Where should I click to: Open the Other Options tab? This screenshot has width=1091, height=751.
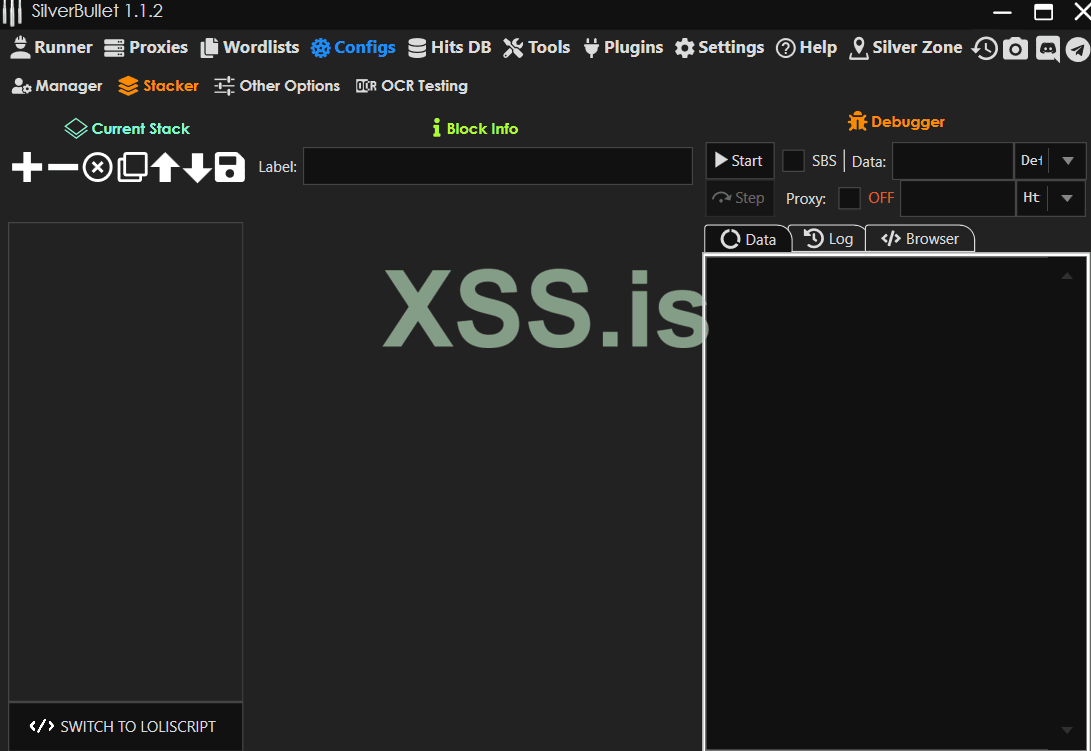pyautogui.click(x=277, y=86)
